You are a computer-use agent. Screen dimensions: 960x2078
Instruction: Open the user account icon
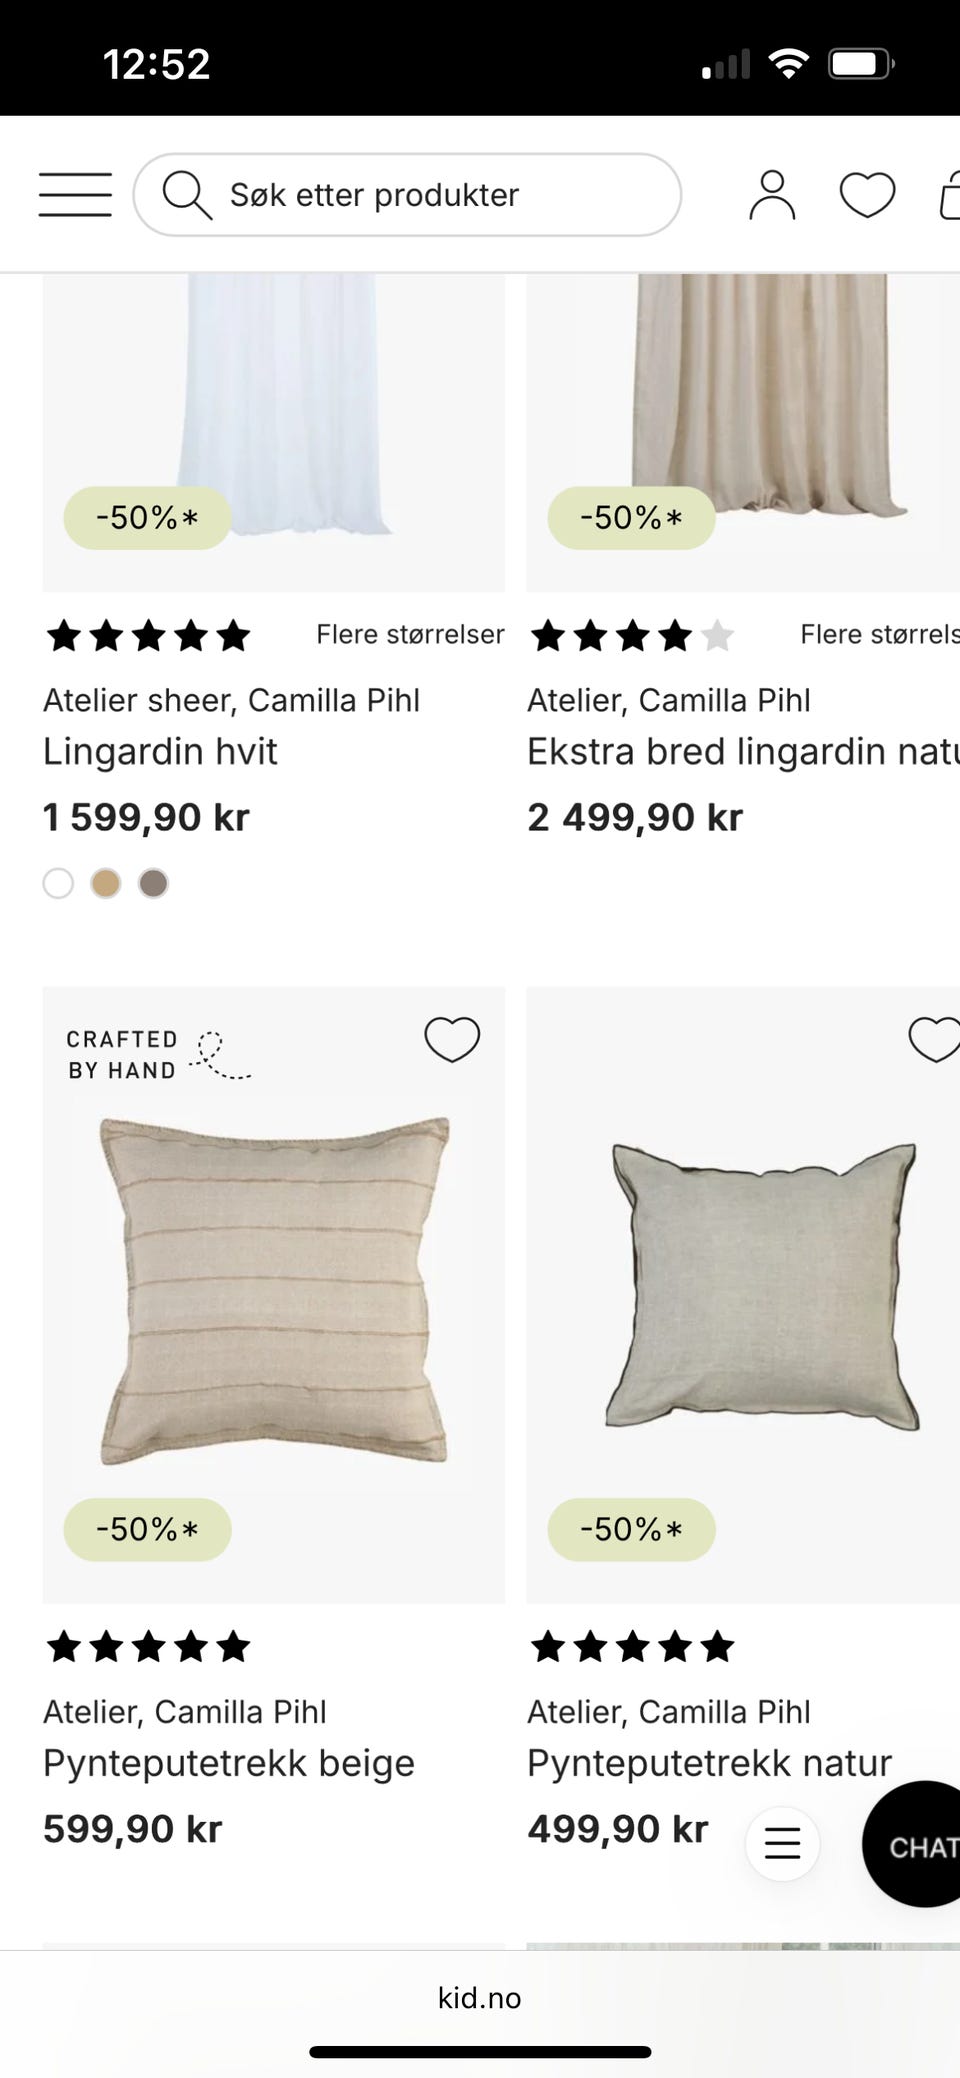click(772, 194)
